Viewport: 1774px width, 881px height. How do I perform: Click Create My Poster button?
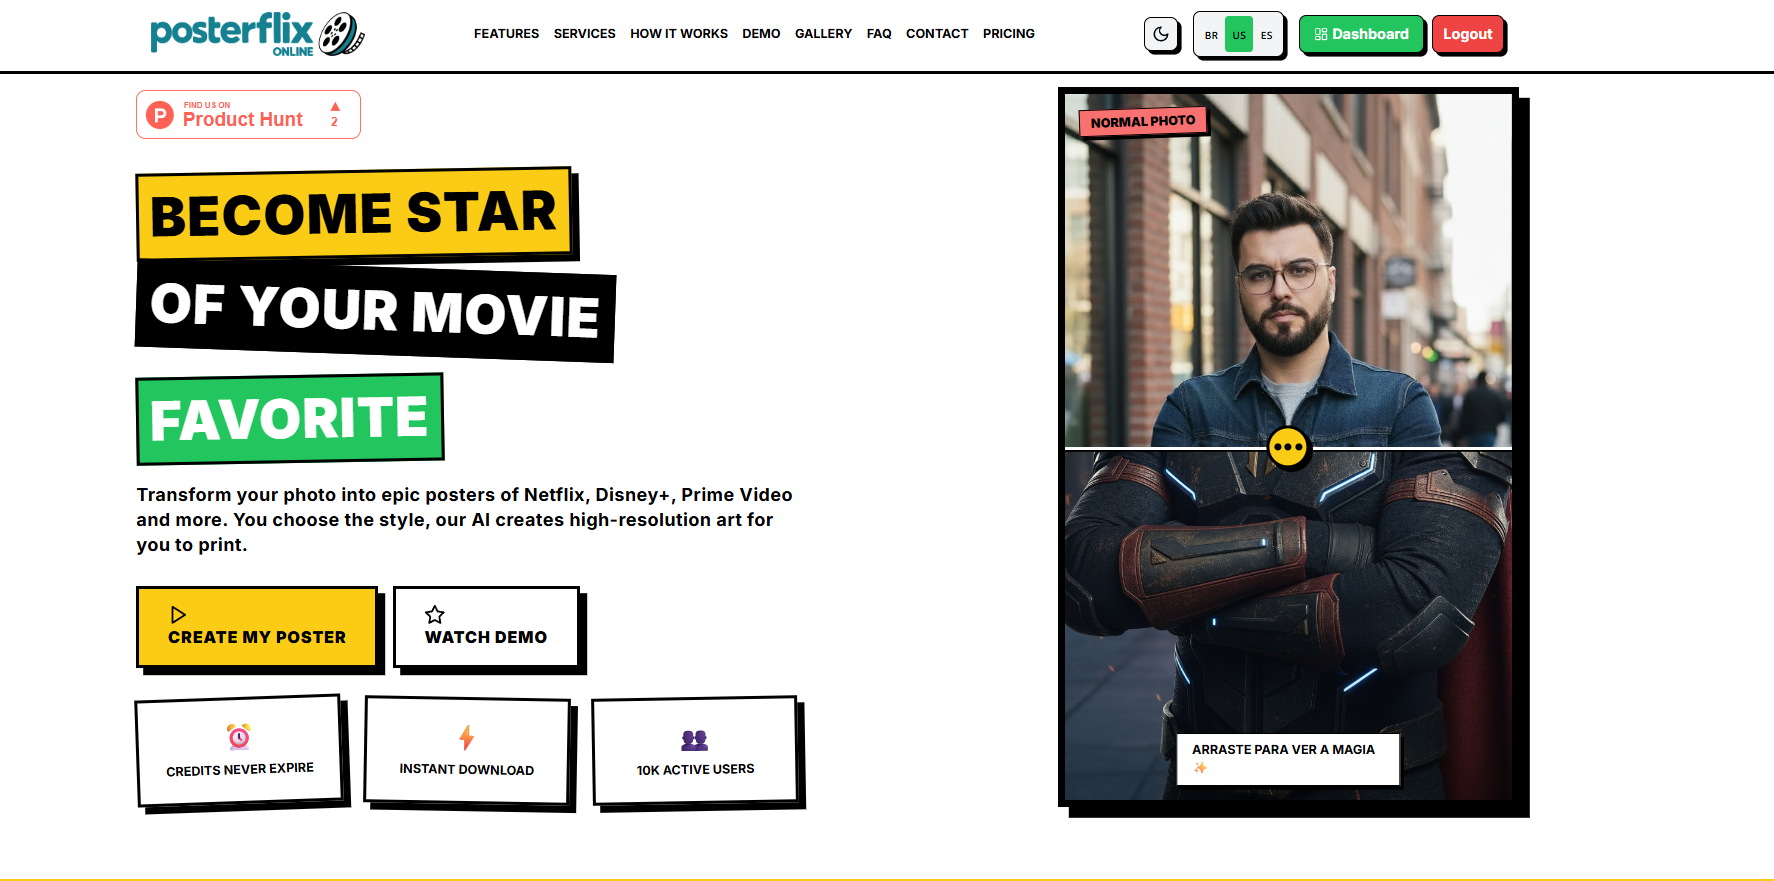257,627
